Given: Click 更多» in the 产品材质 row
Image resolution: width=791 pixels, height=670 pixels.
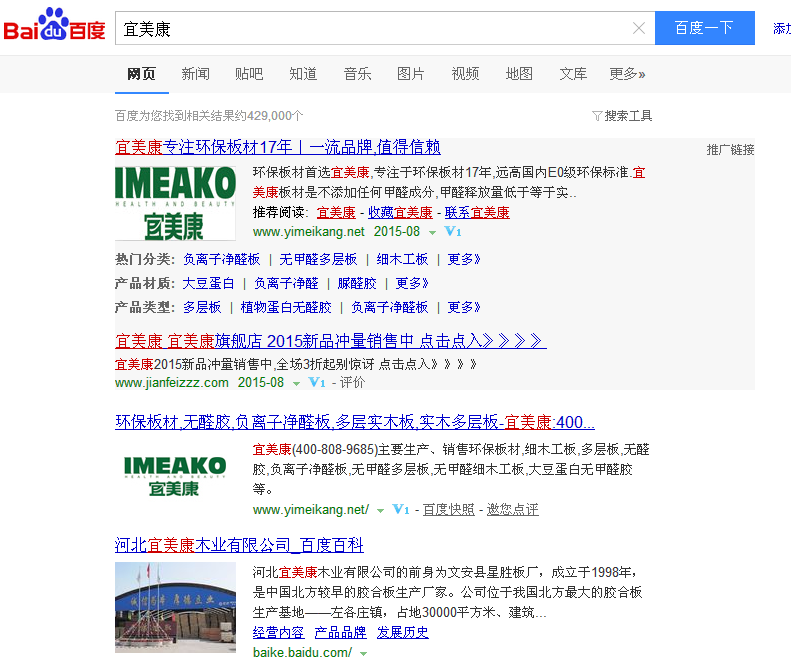Looking at the screenshot, I should pos(412,284).
